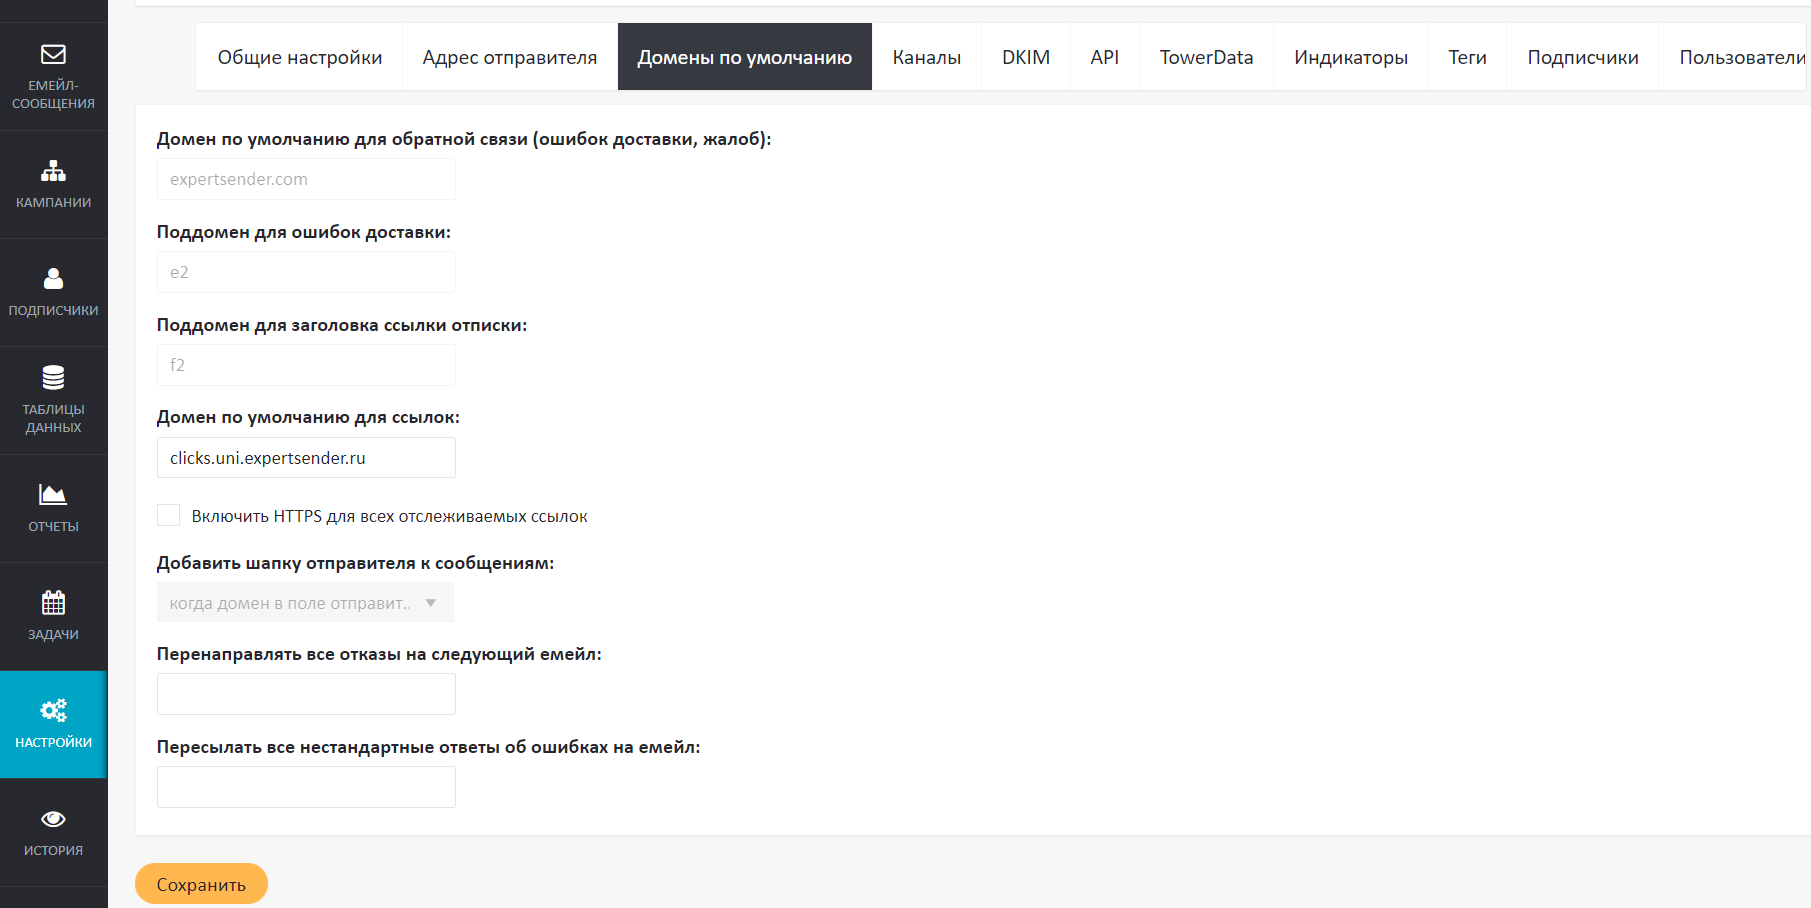Select the Settings gears icon
1811x908 pixels.
click(53, 711)
